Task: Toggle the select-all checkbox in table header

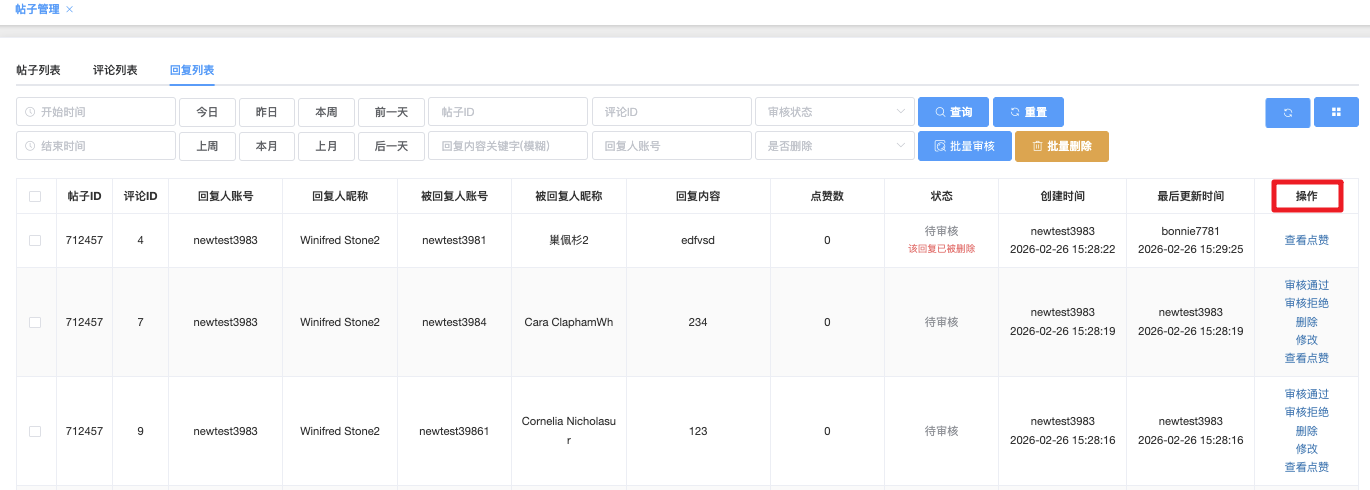Action: pos(35,197)
